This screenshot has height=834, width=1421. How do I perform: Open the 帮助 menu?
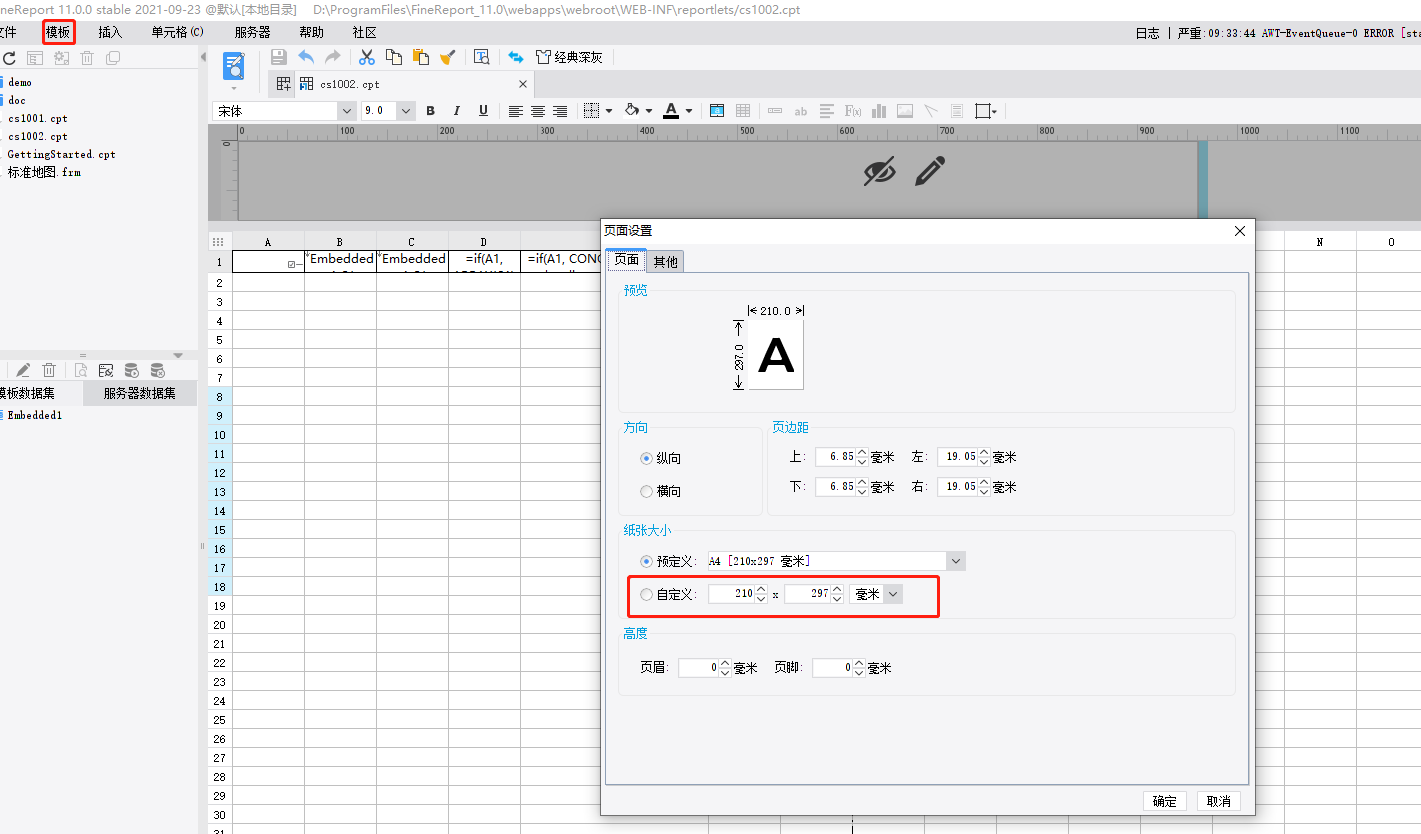point(311,32)
